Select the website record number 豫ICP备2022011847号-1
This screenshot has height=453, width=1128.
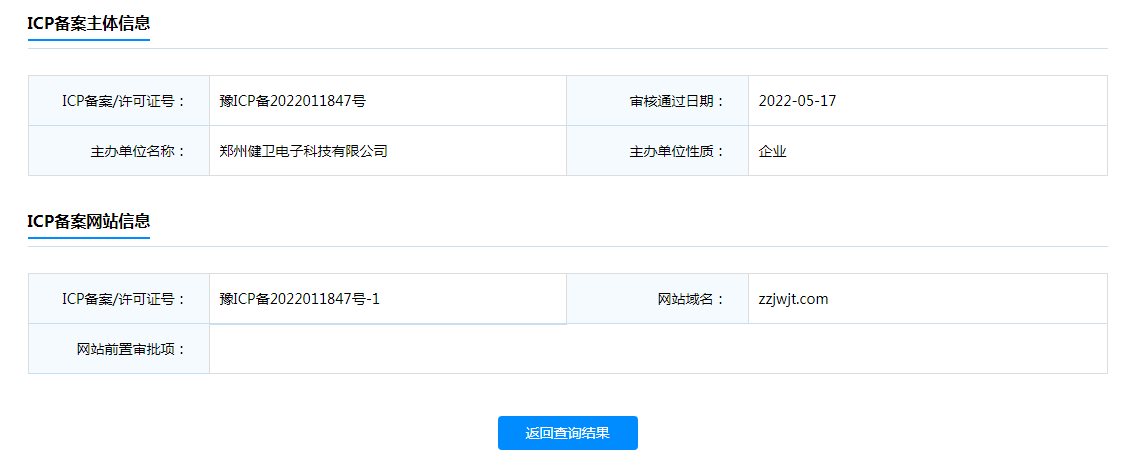[299, 299]
